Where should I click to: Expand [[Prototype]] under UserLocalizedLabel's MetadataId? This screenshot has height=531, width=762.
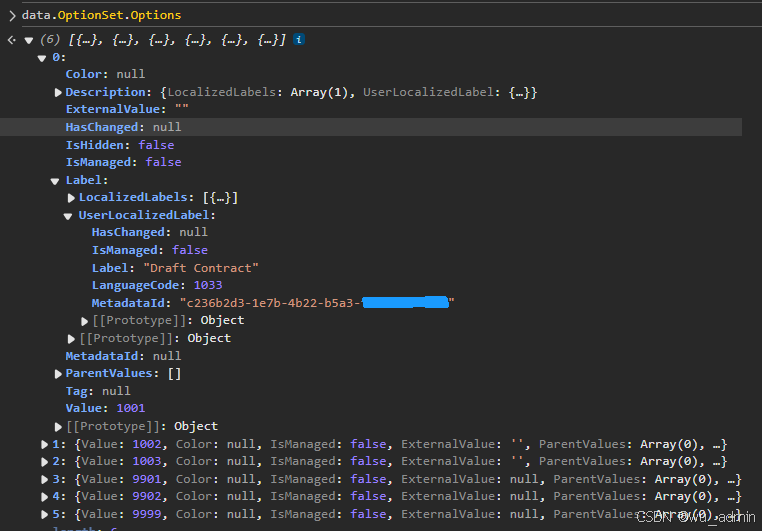tap(84, 321)
